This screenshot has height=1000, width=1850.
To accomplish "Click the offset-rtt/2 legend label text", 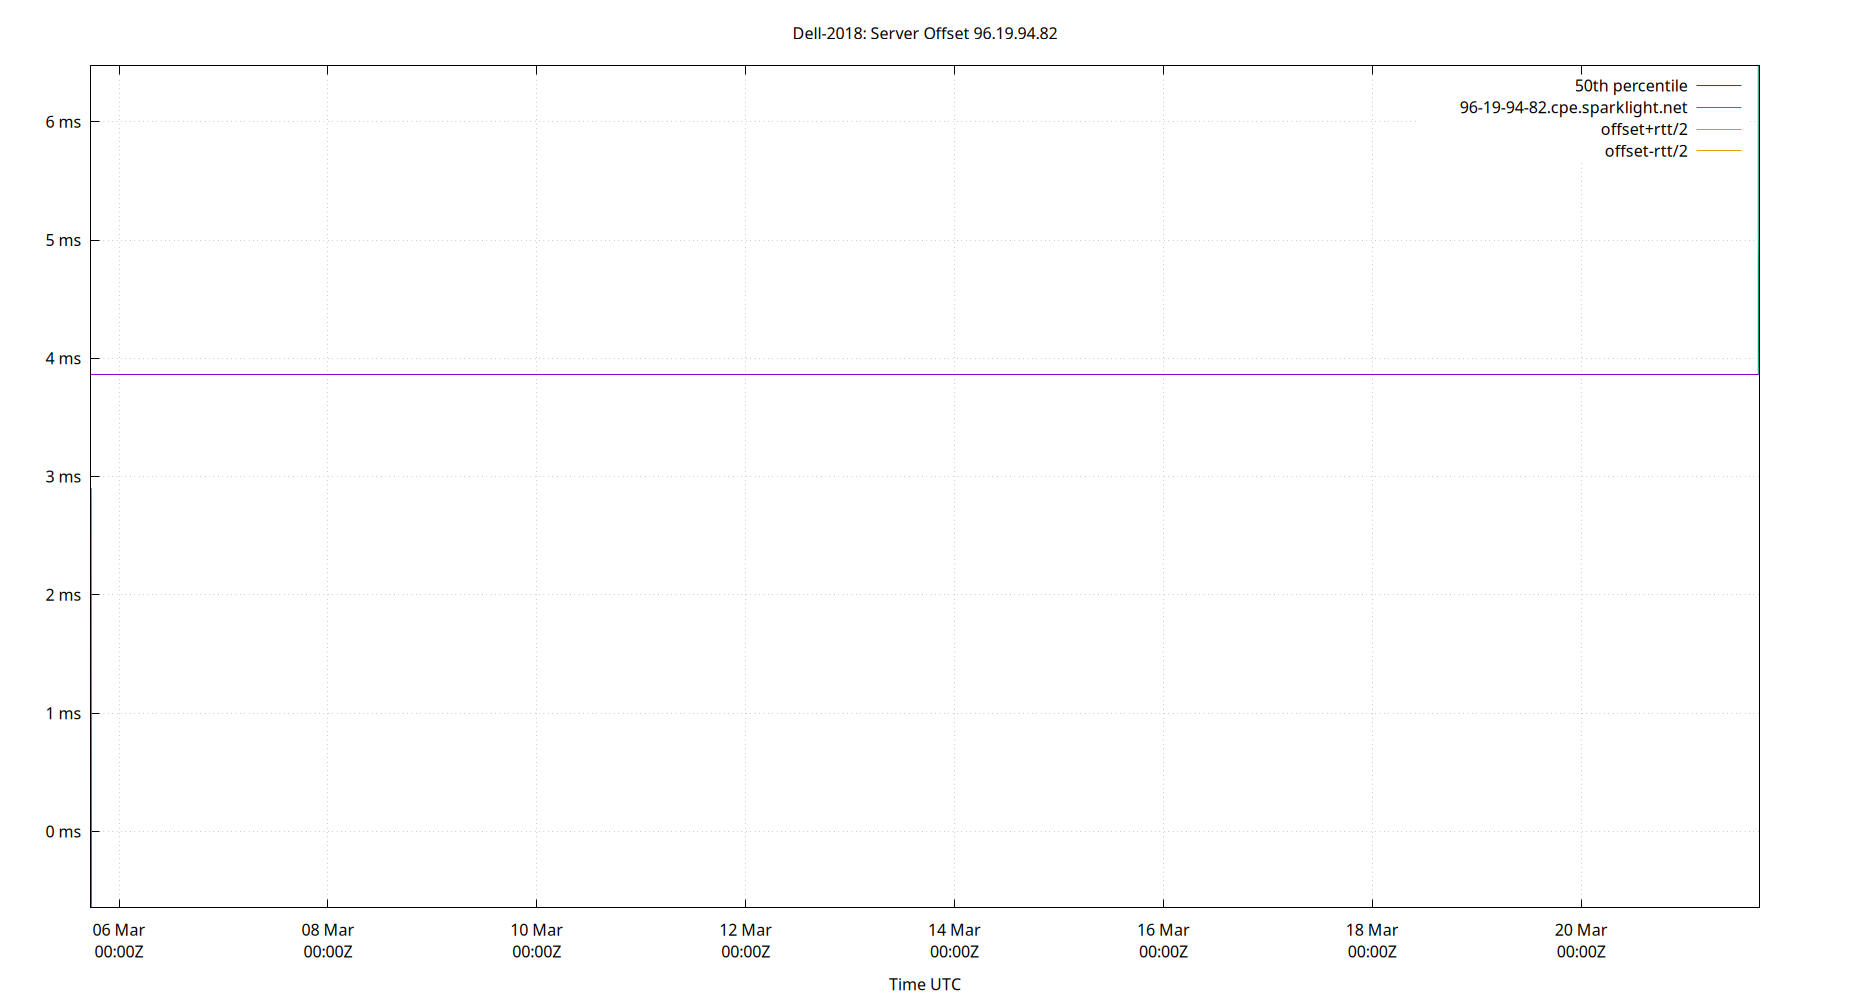I will [1645, 150].
